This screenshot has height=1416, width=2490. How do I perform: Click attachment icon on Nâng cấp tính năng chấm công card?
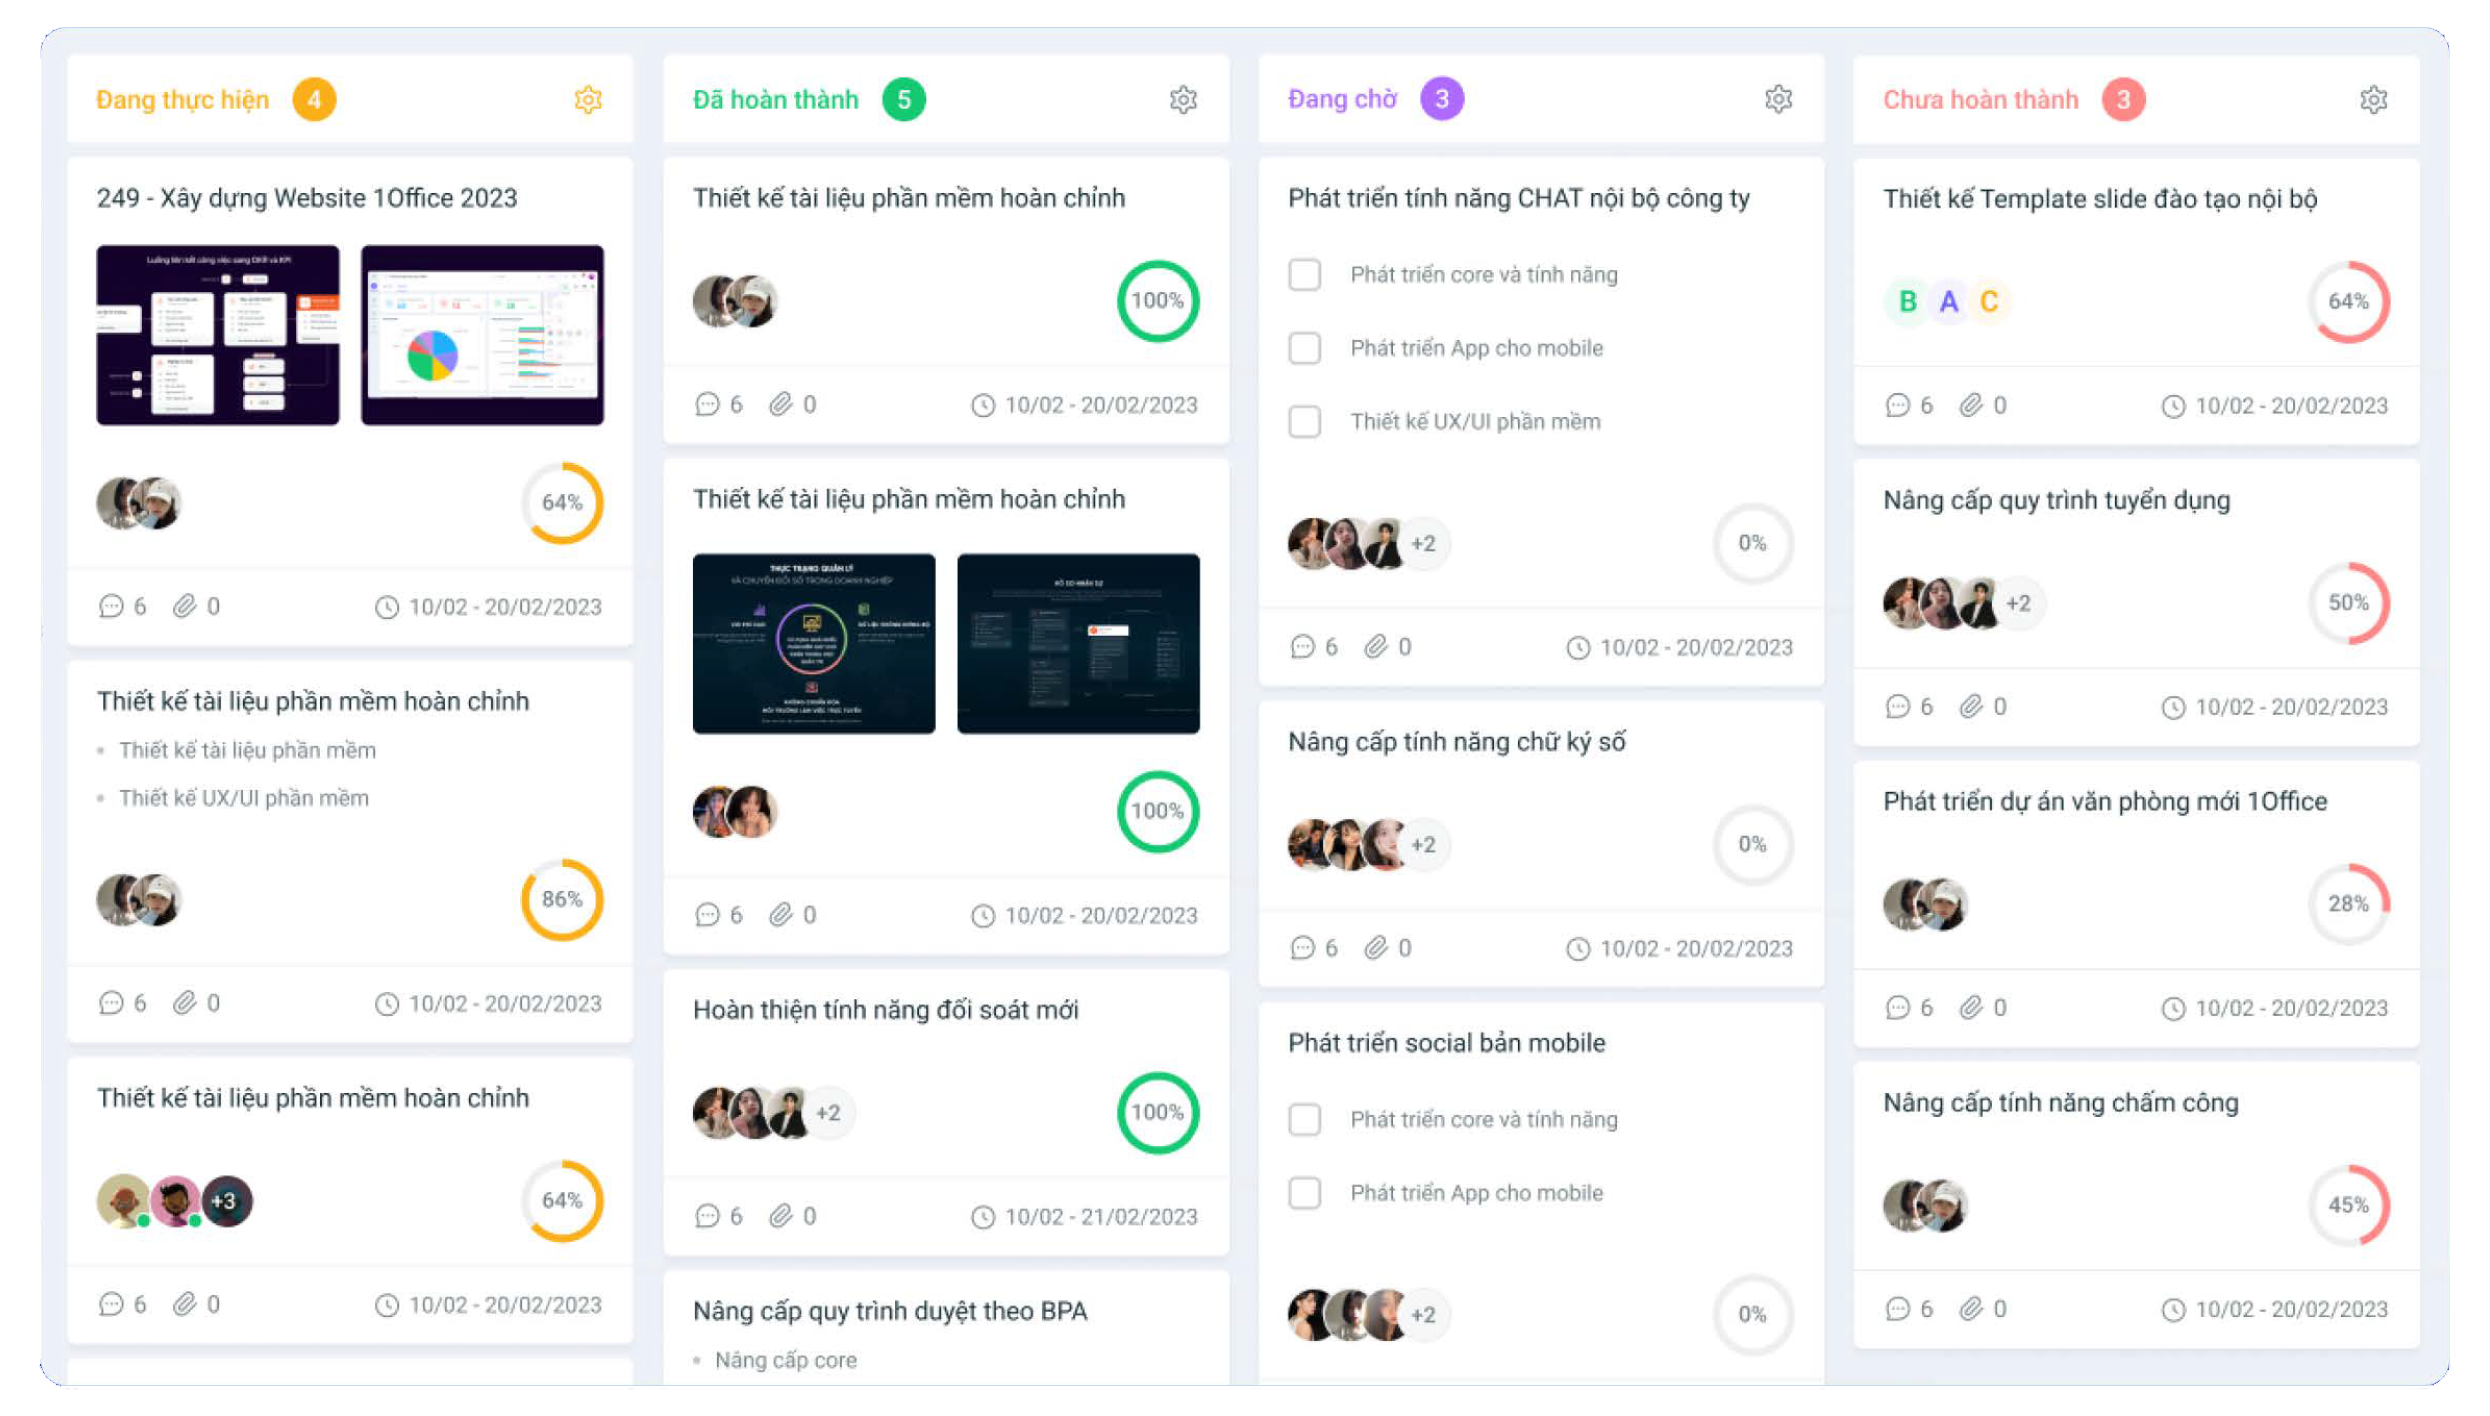tap(1971, 1309)
